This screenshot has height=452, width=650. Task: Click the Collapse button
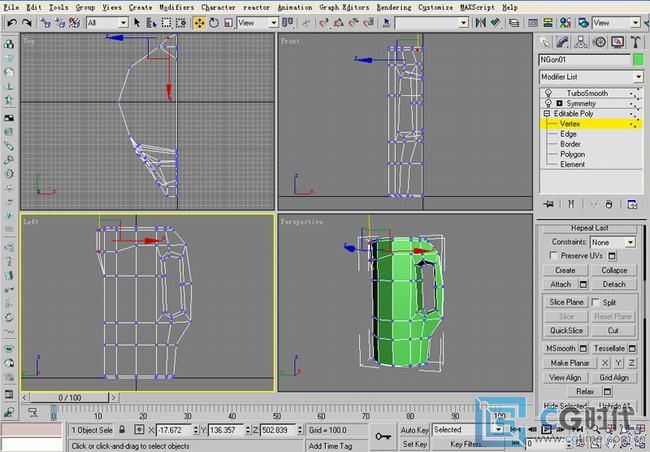tap(614, 270)
